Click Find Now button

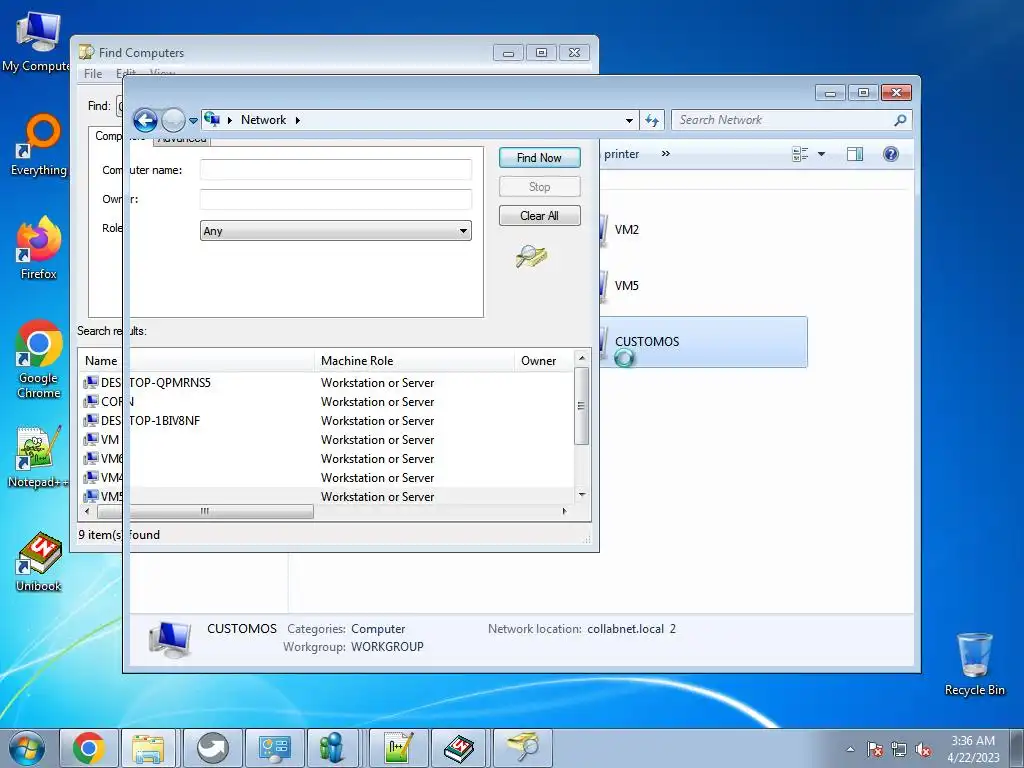click(x=539, y=157)
